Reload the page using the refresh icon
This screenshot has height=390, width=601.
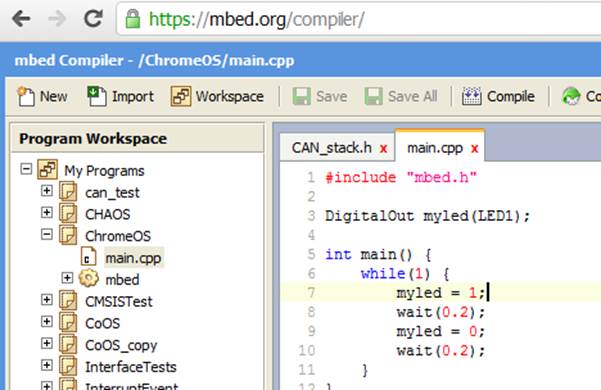tap(94, 18)
